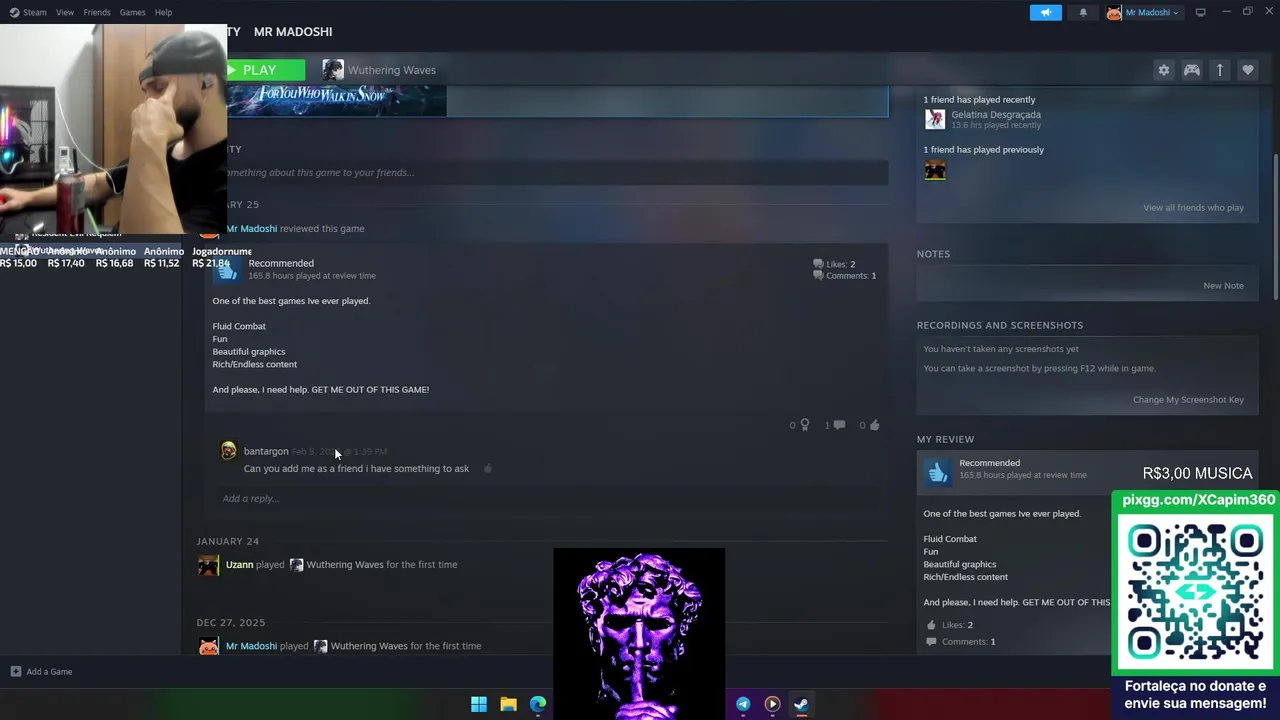The image size is (1280, 720).
Task: Open File Explorer from taskbar
Action: click(x=508, y=704)
